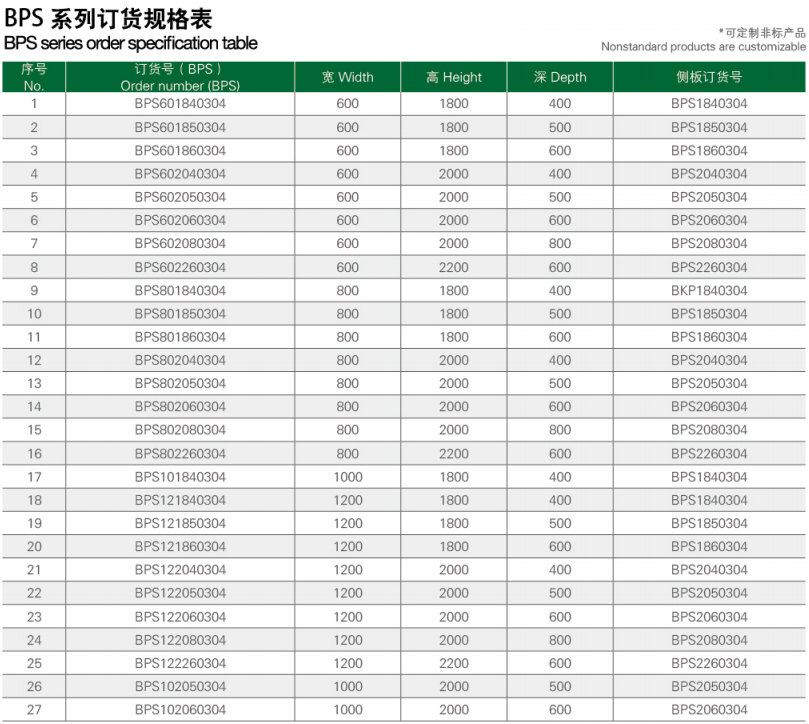Click the '侧板订货号' column header

[709, 77]
